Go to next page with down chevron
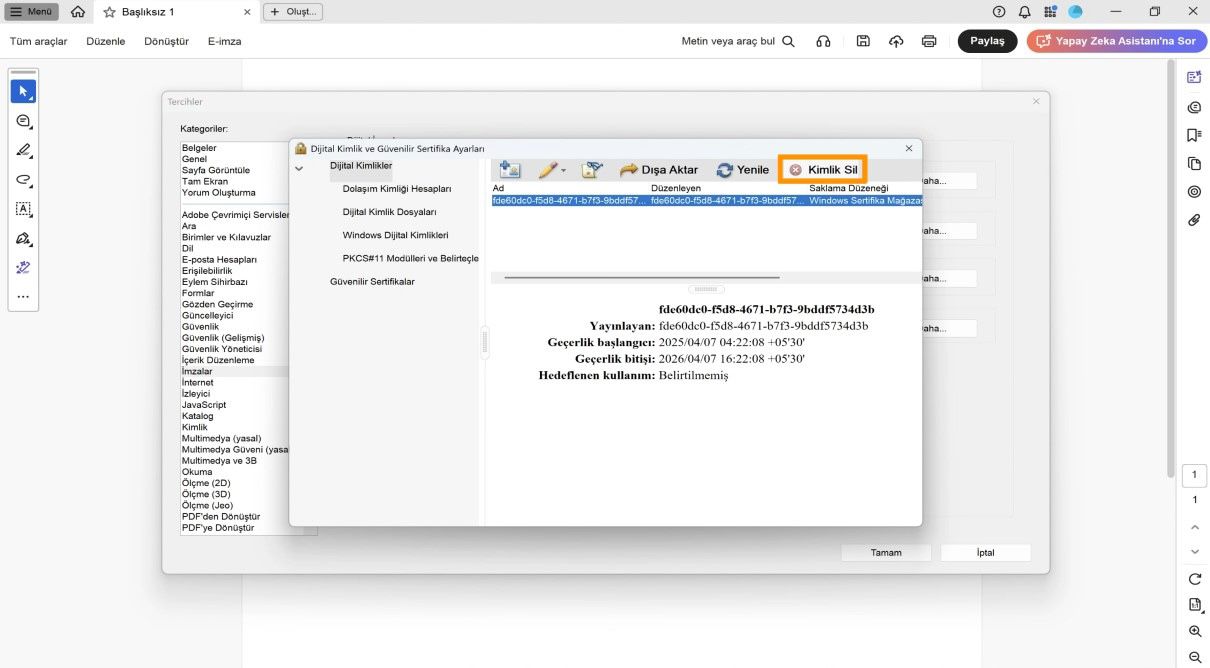This screenshot has width=1210, height=668. (x=1195, y=551)
